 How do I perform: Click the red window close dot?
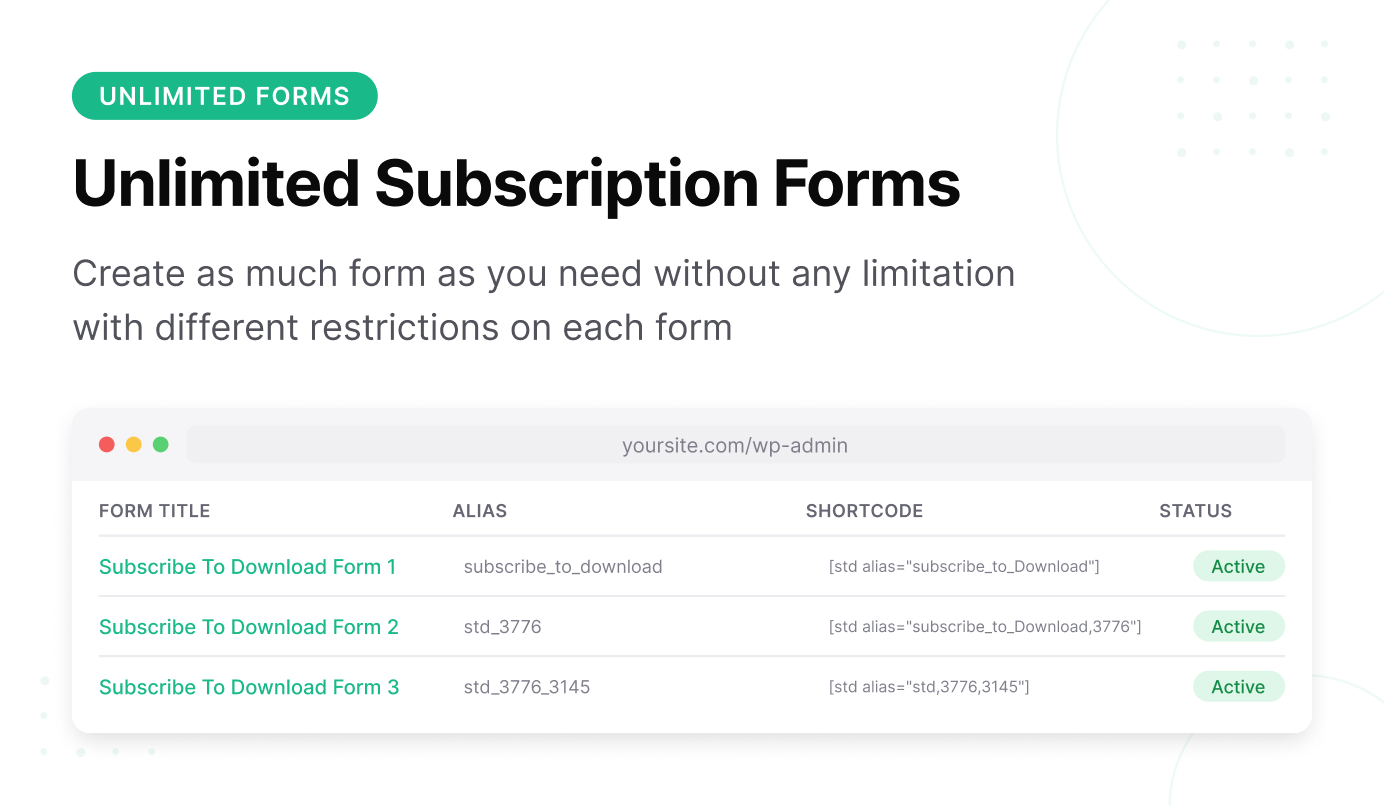coord(107,445)
